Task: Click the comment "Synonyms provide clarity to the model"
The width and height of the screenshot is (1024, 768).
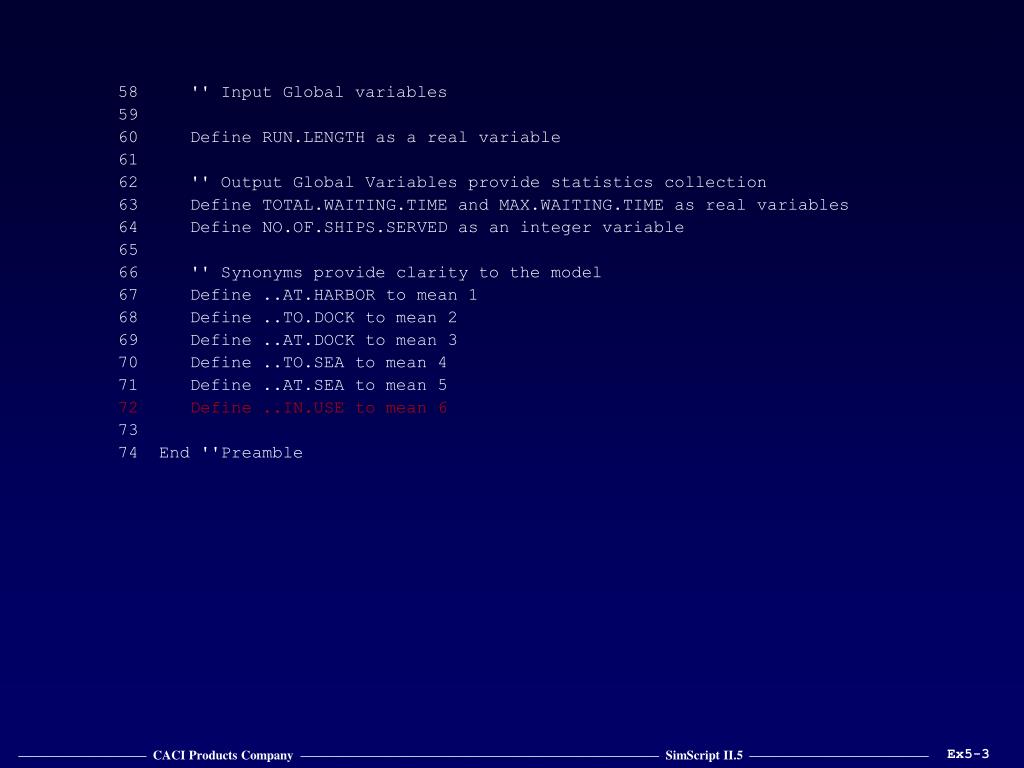Action: click(x=396, y=272)
